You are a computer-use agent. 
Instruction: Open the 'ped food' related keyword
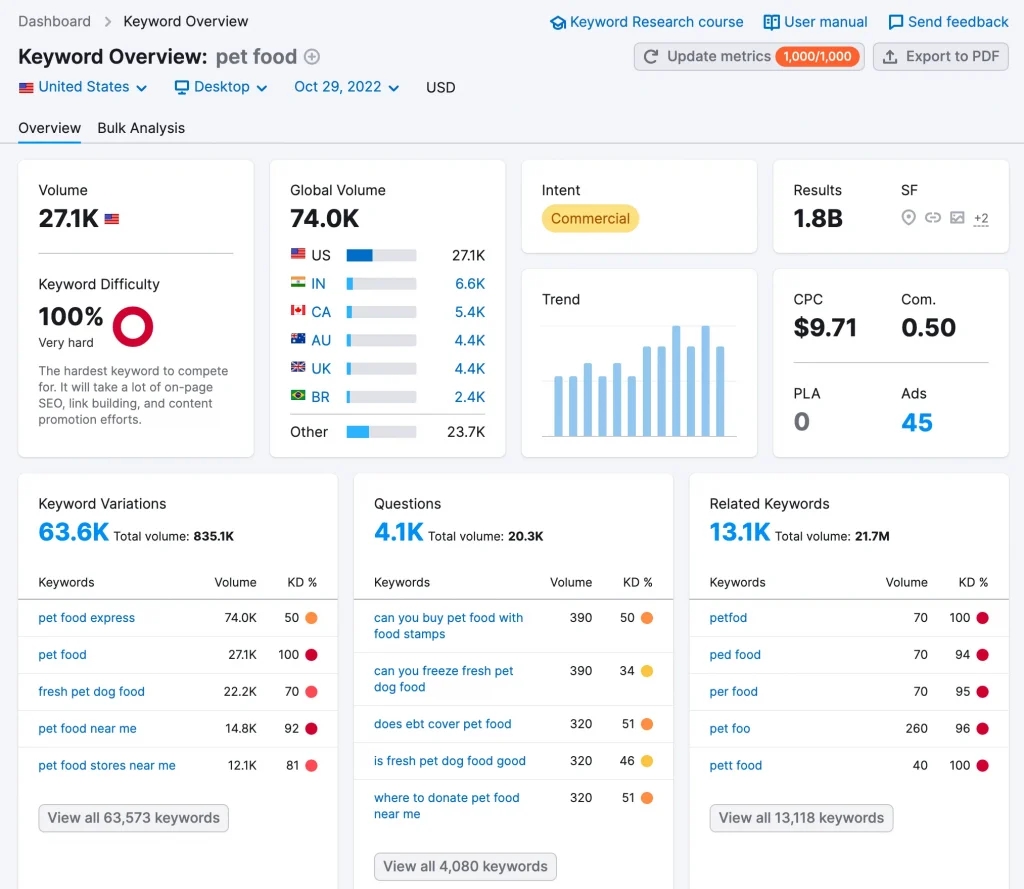pyautogui.click(x=735, y=655)
